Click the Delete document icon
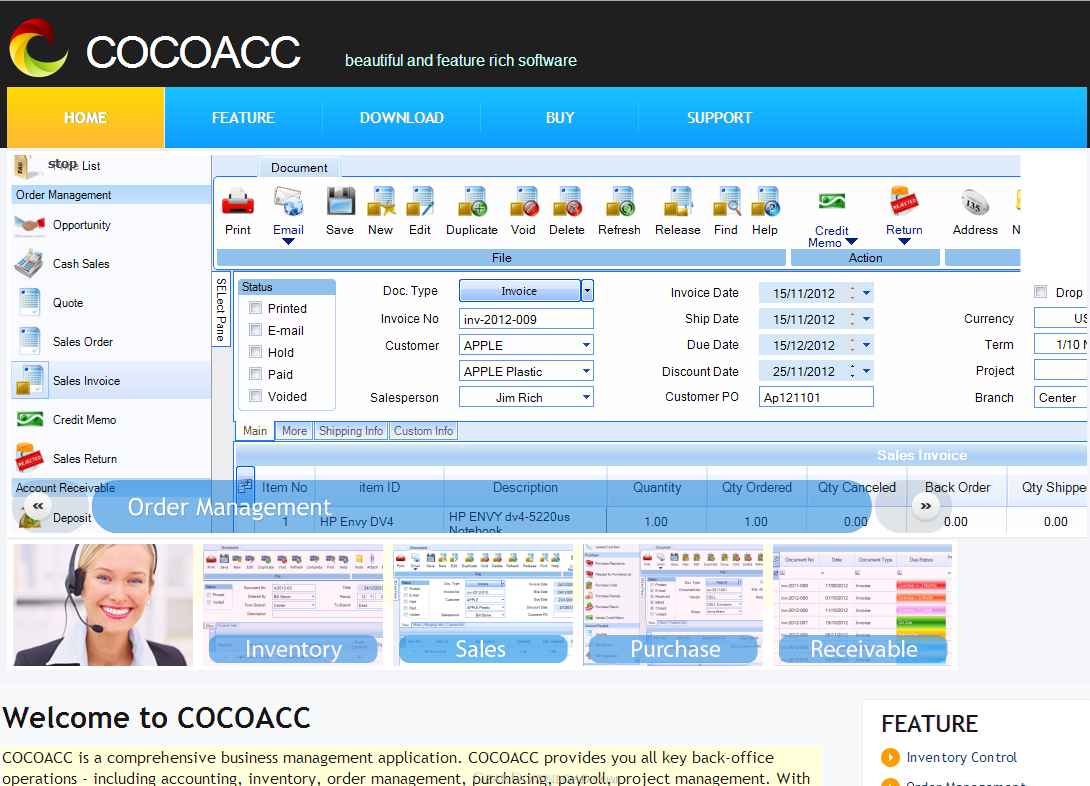This screenshot has height=786, width=1090. coord(567,202)
